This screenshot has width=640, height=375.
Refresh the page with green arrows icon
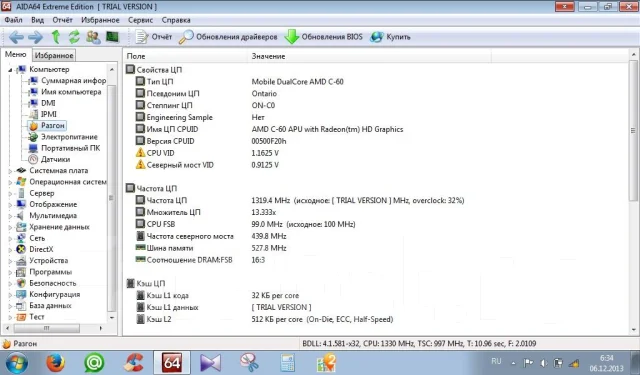click(74, 37)
